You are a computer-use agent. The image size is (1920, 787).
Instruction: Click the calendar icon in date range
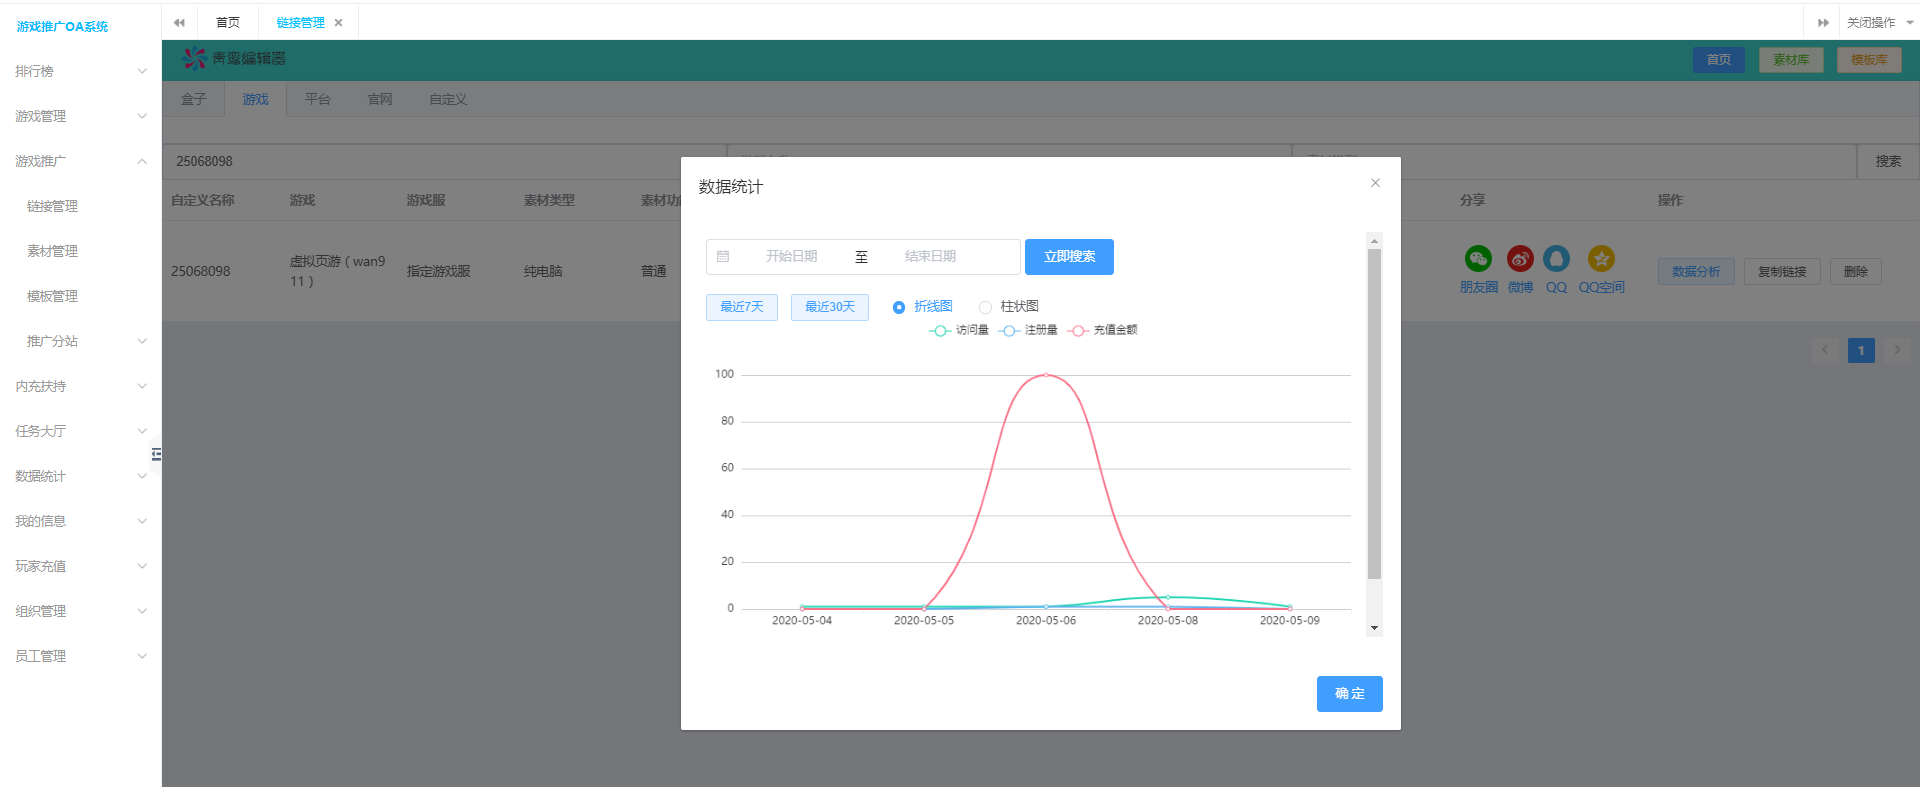[x=723, y=257]
